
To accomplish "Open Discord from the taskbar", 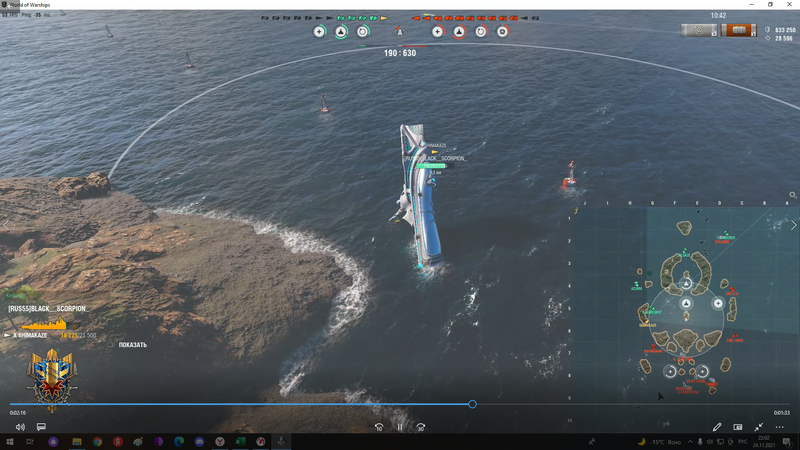I will [199, 441].
